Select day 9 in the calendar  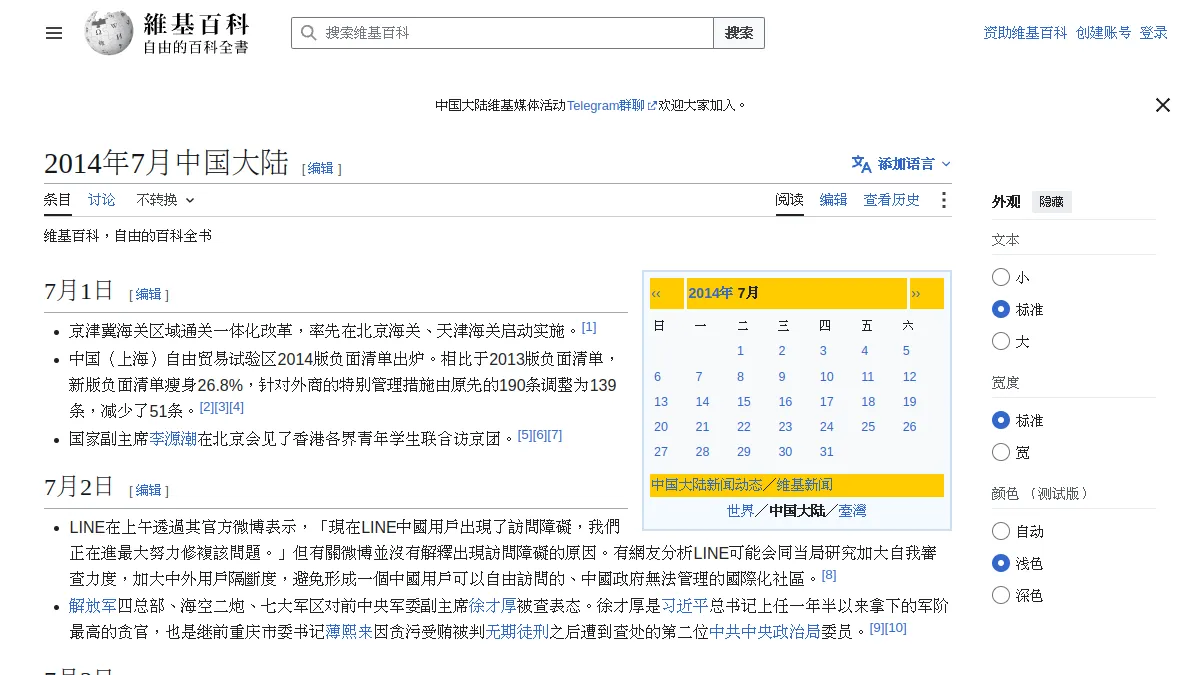point(782,377)
